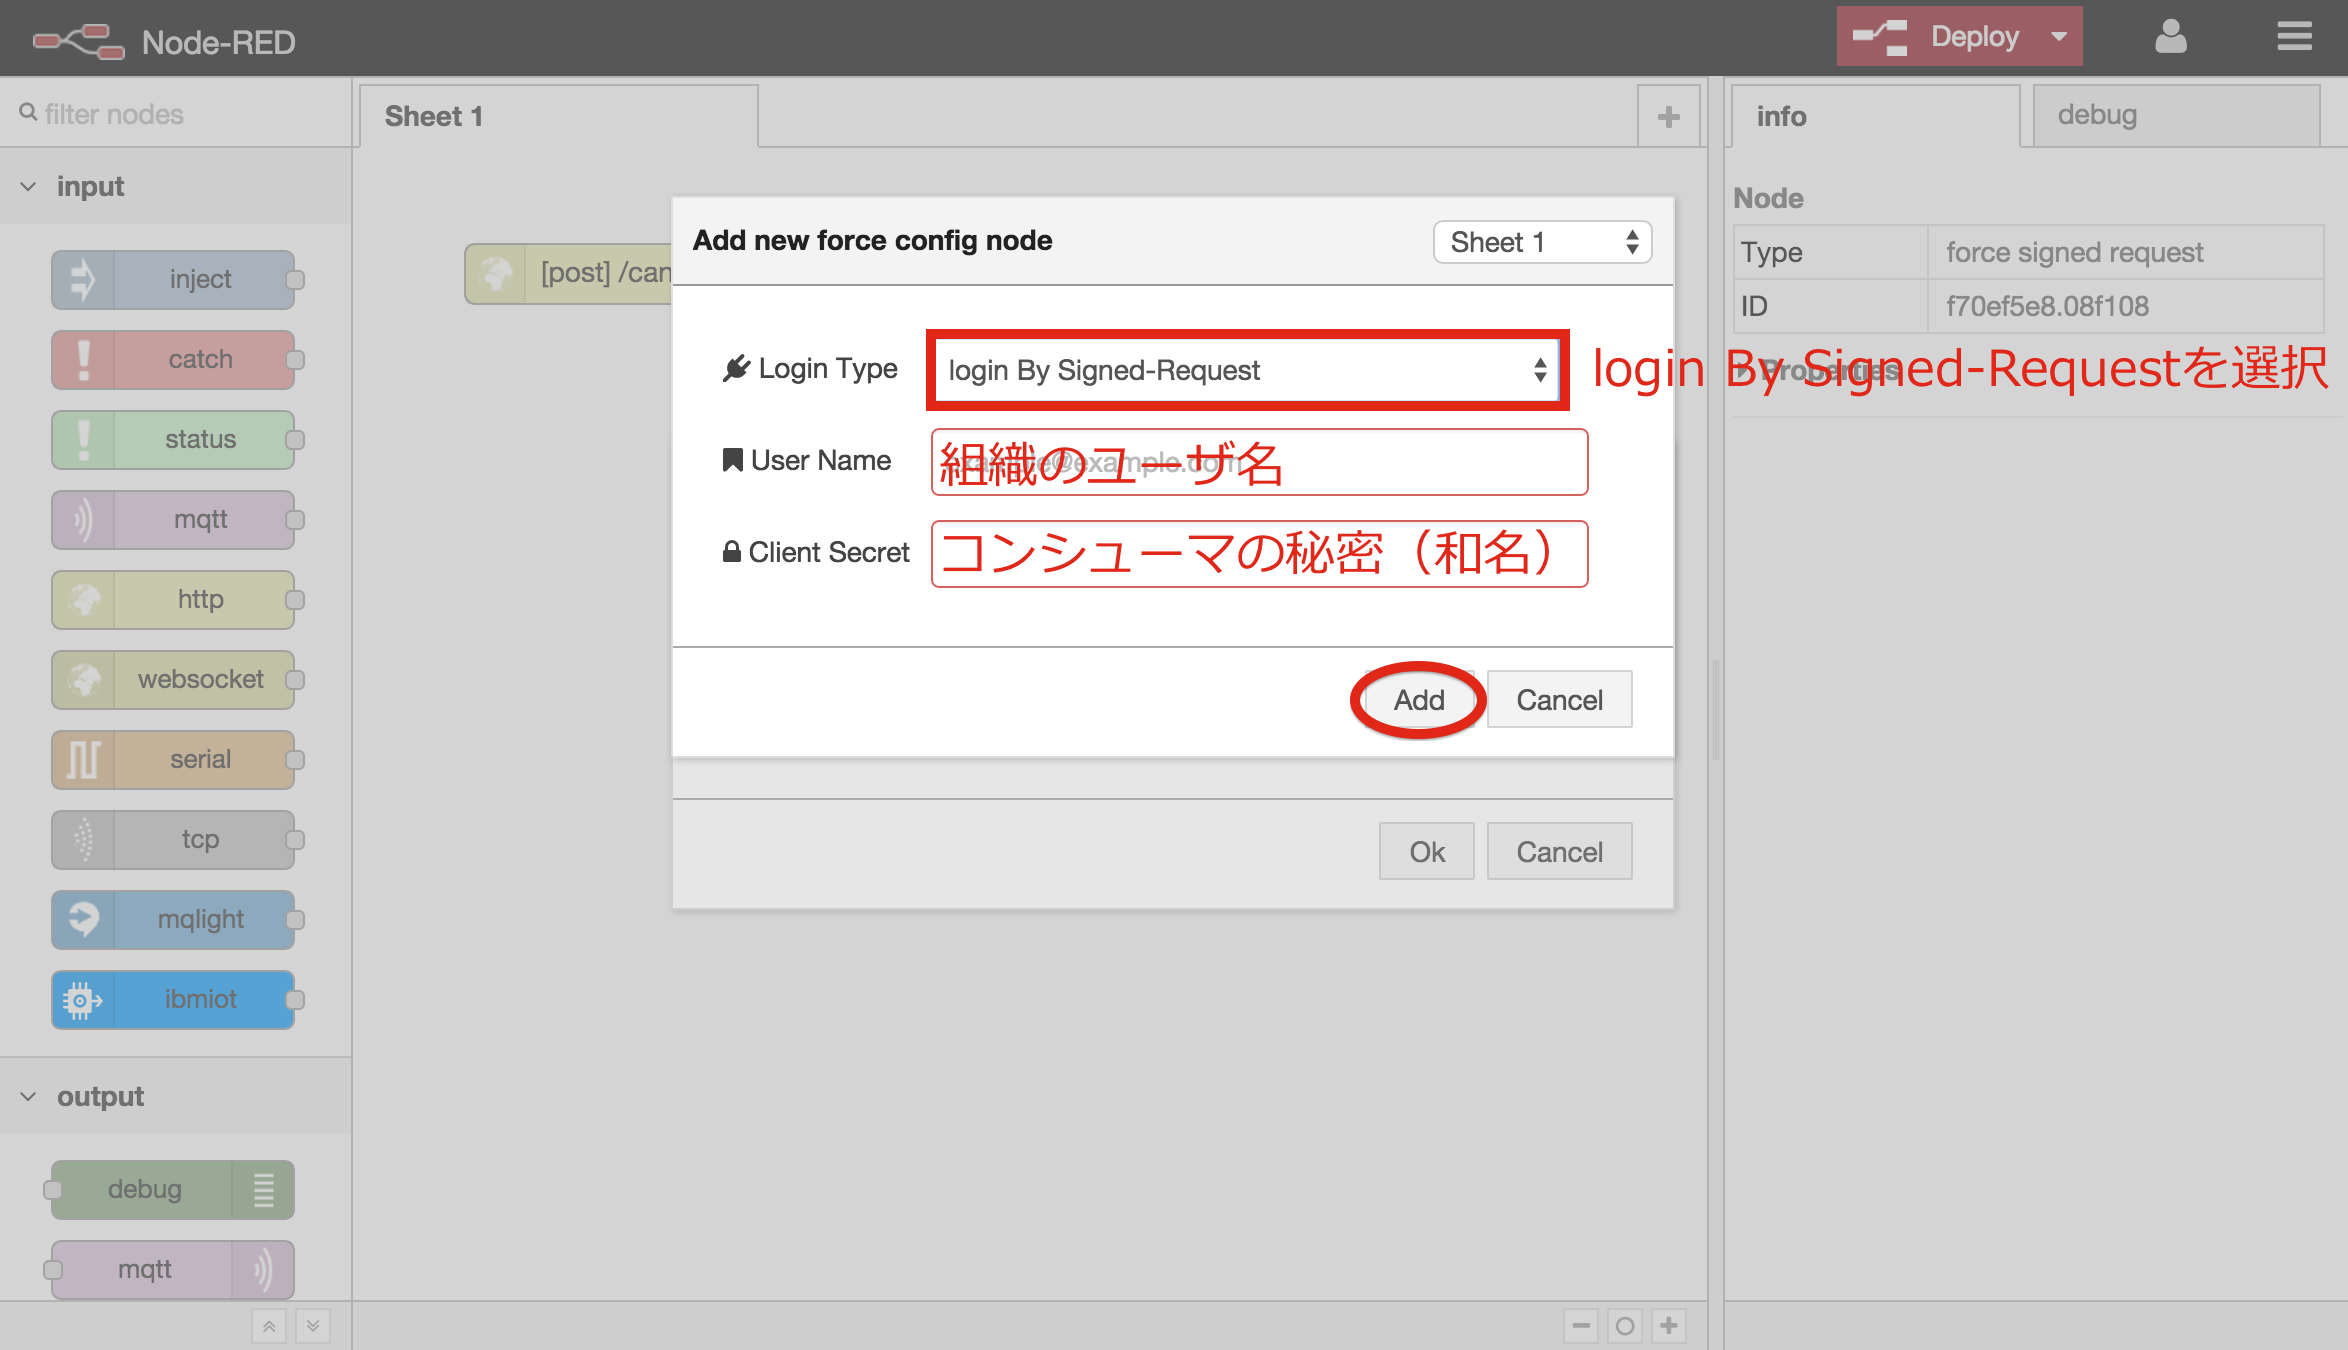2348x1350 pixels.
Task: Zoom in the canvas
Action: click(x=1669, y=1326)
